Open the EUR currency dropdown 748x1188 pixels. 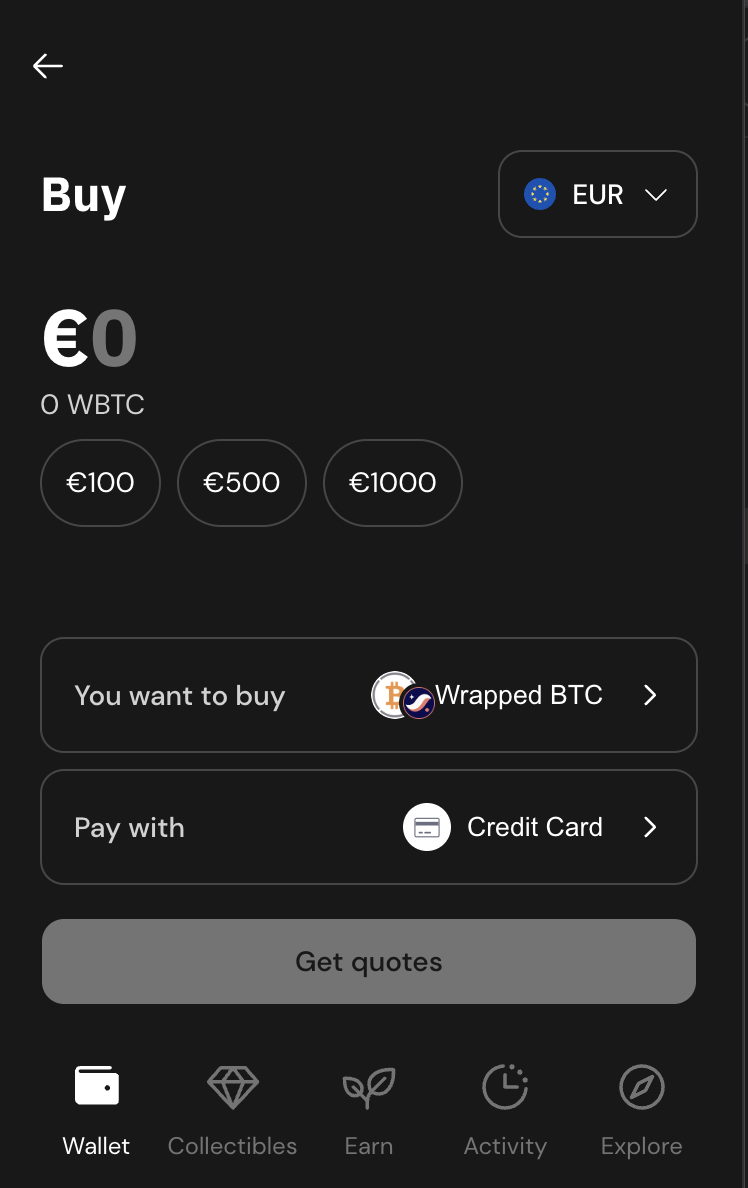[x=598, y=194]
